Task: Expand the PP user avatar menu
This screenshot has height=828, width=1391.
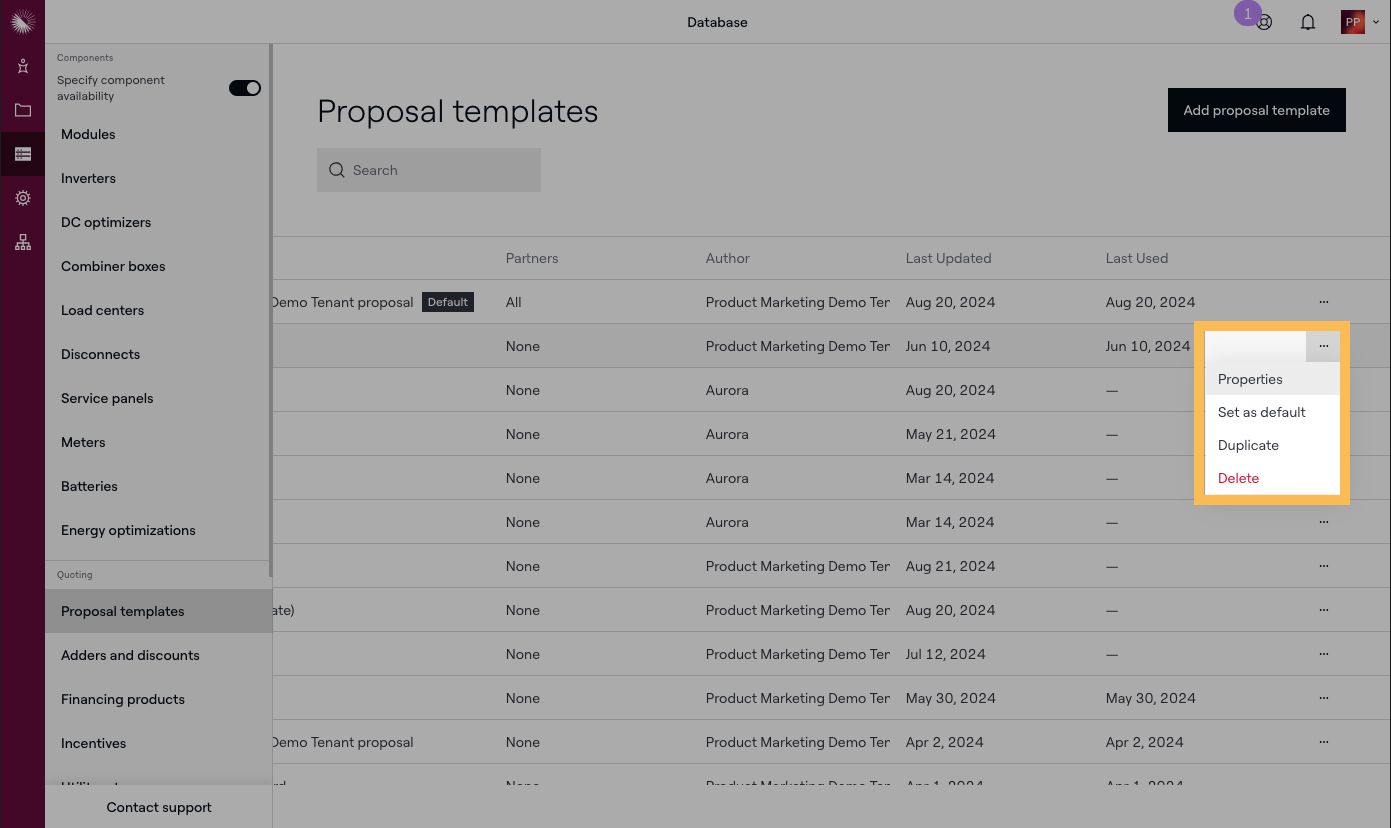Action: [1359, 22]
